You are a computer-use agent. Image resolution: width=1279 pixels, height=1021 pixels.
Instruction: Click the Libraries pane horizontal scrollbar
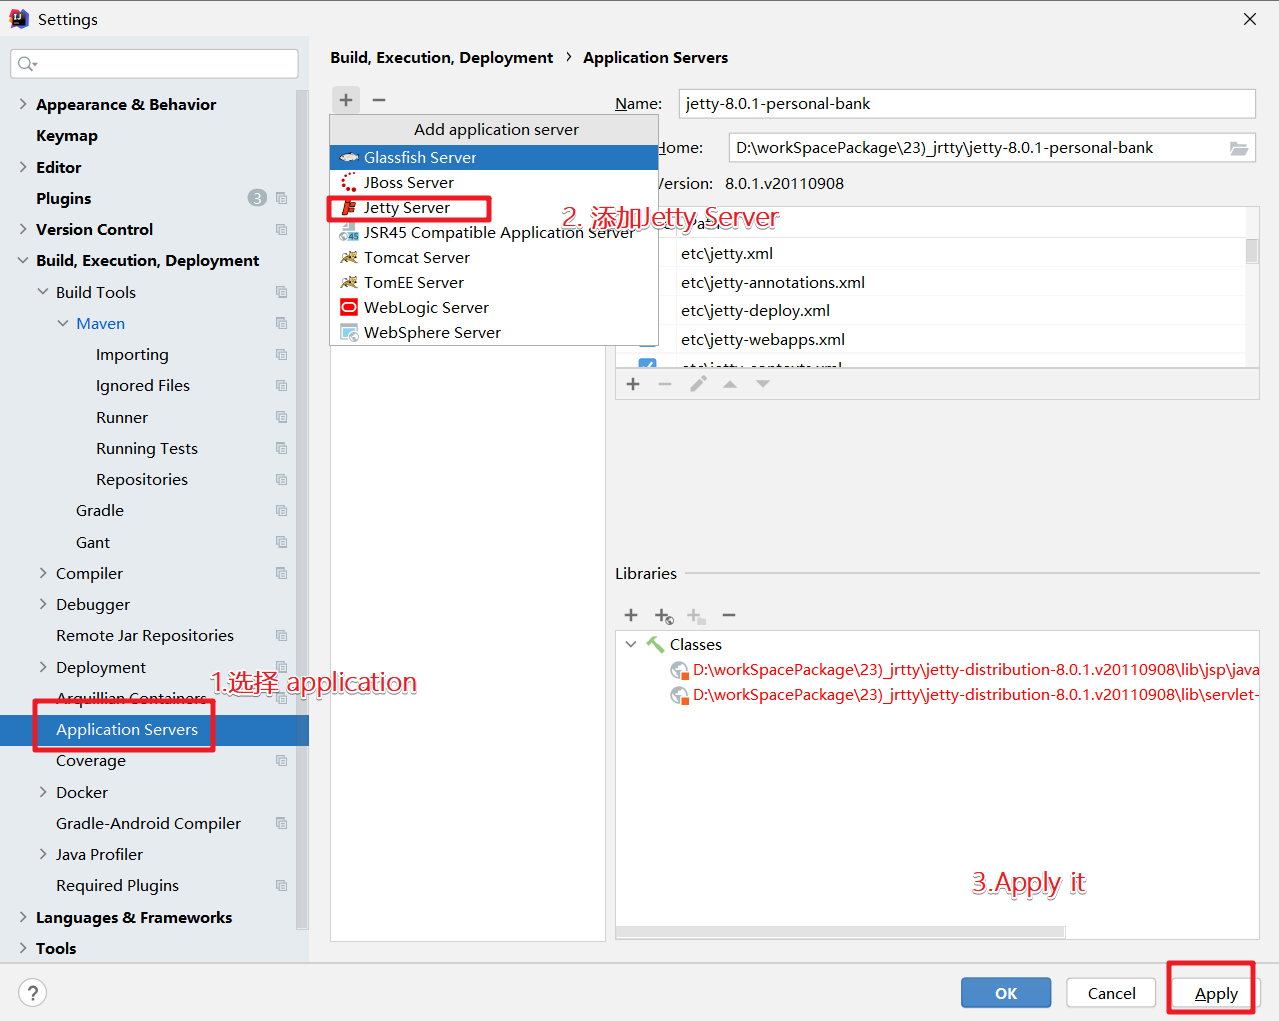[840, 932]
